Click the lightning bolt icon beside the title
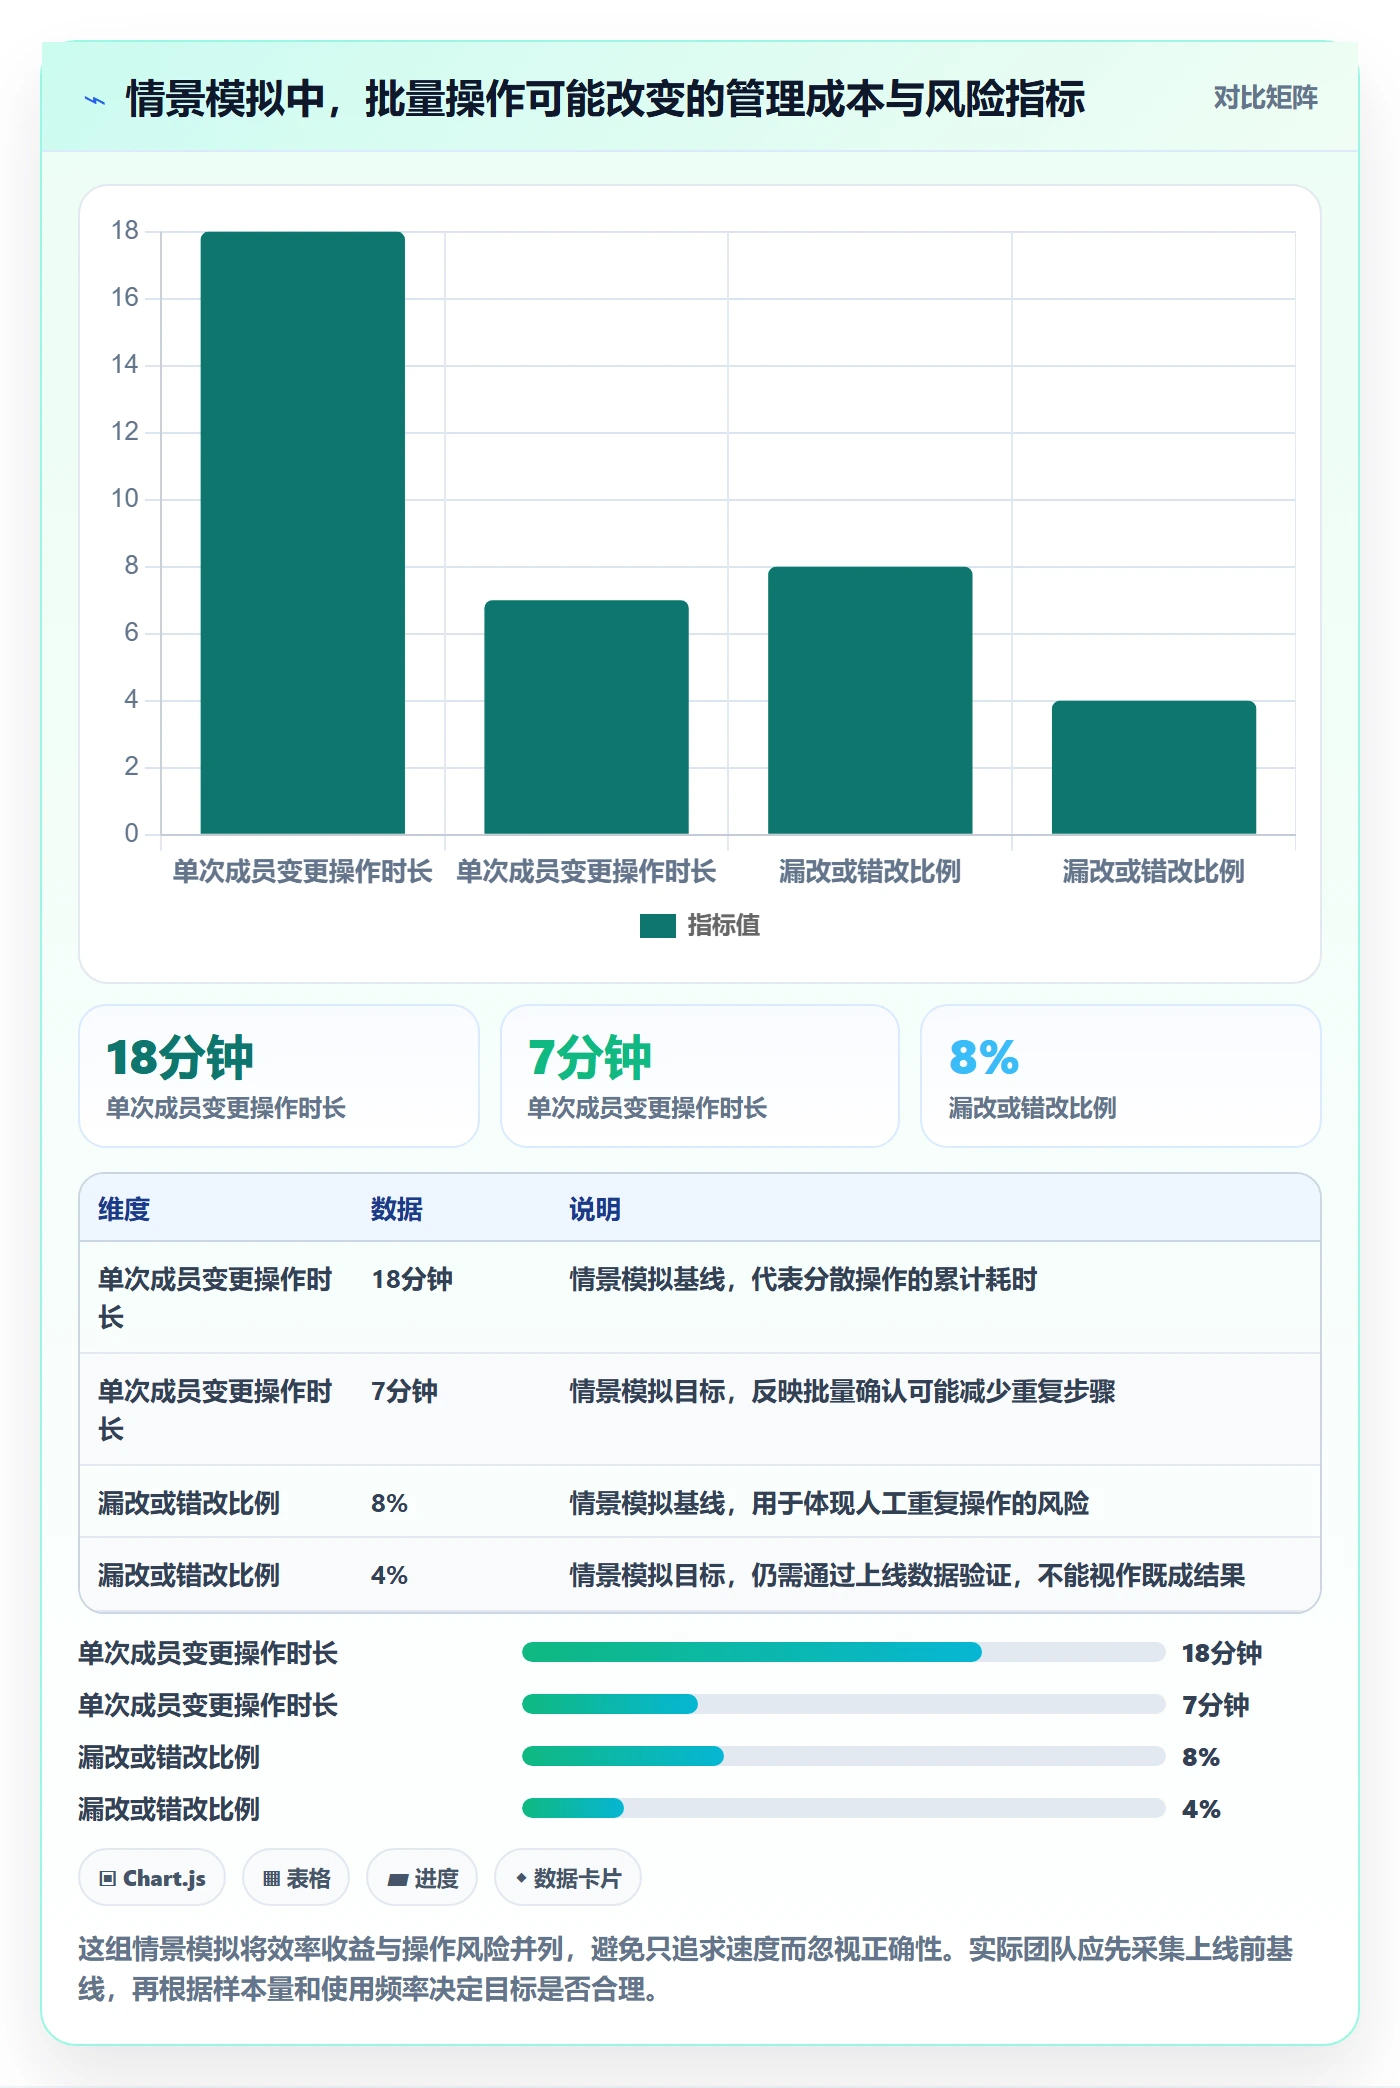This screenshot has height=2088, width=1400. [94, 100]
